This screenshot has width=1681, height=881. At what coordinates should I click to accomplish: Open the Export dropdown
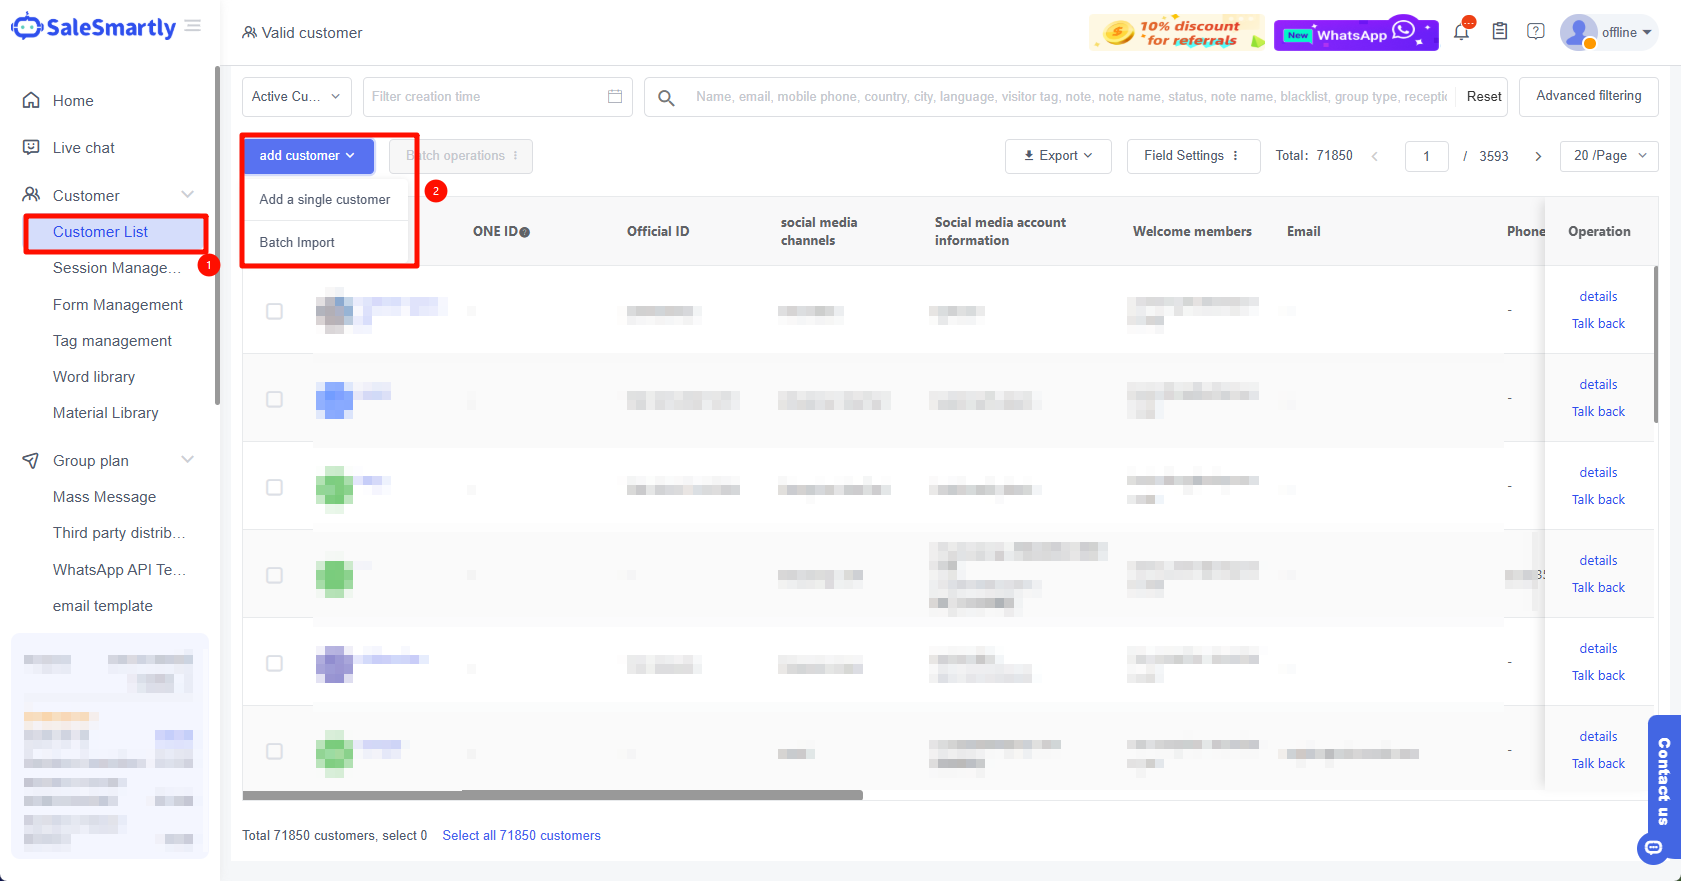pos(1057,156)
